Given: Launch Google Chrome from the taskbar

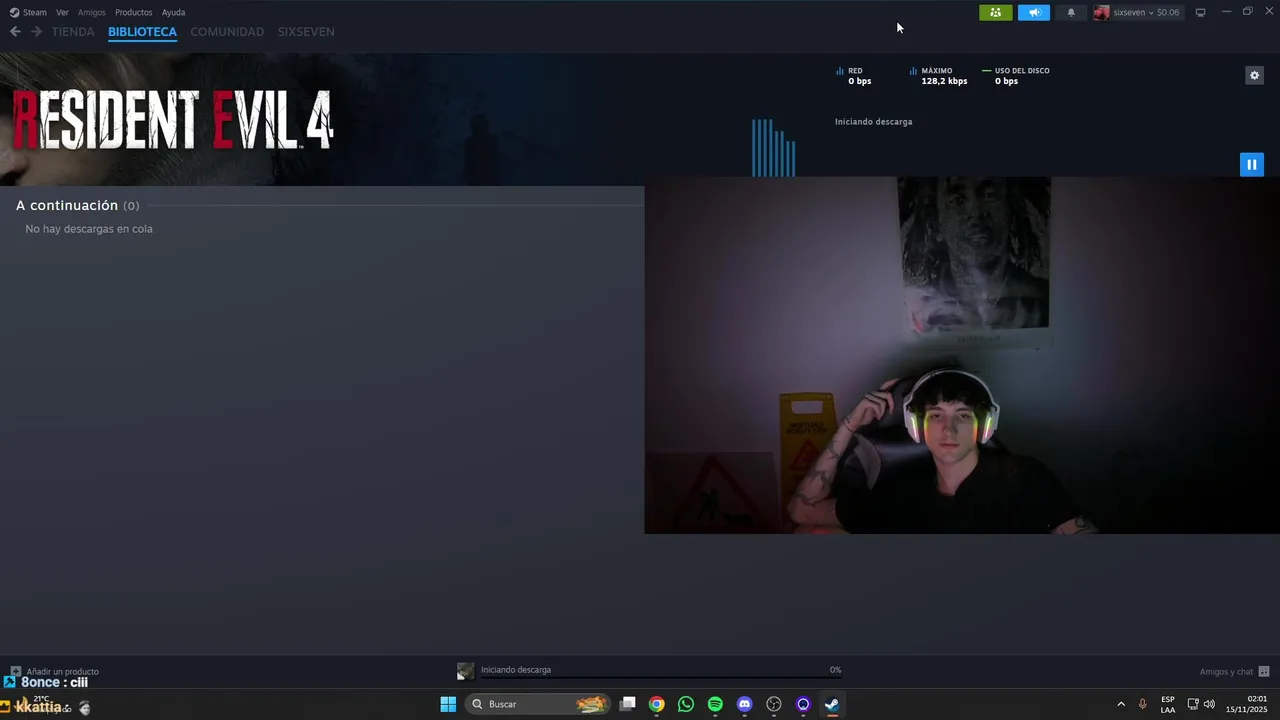Looking at the screenshot, I should (656, 704).
